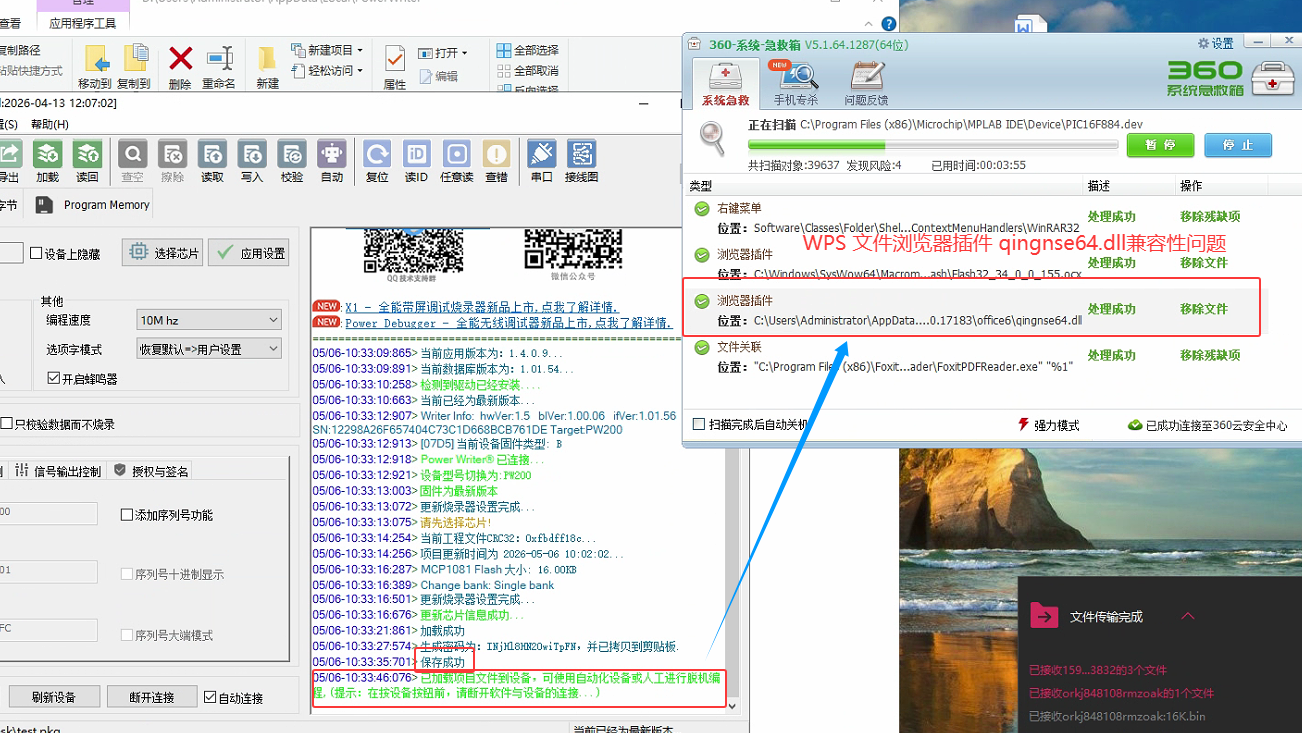This screenshot has width=1302, height=733.
Task: Click 移除文件 for qingnse64.dll row
Action: point(1203,309)
